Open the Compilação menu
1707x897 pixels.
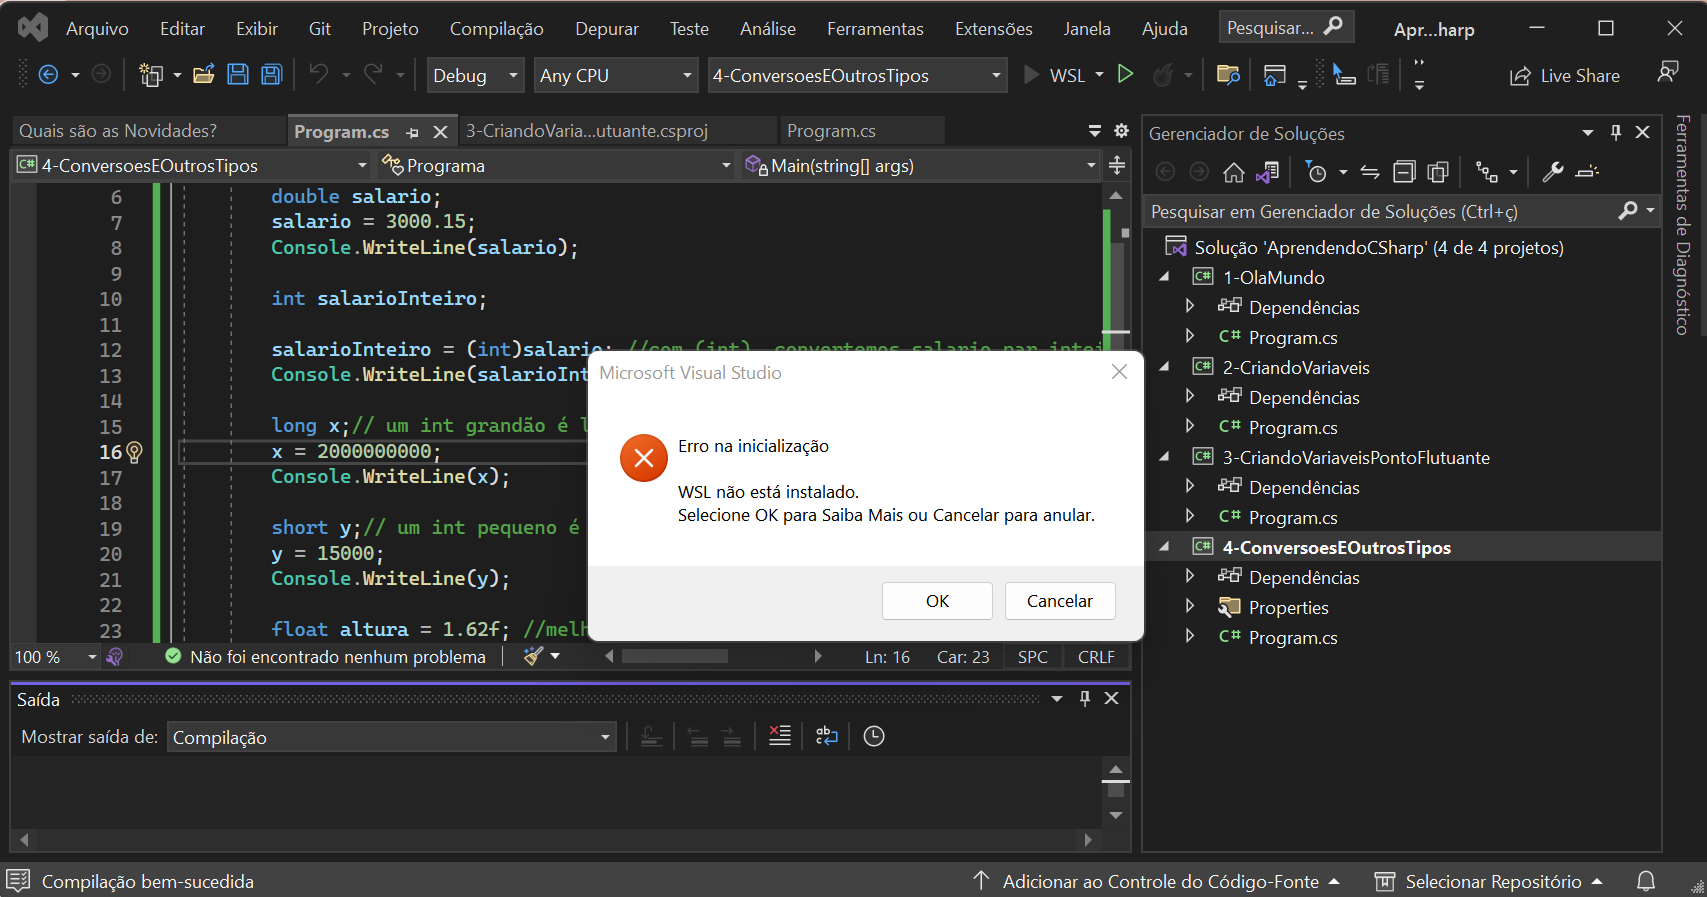tap(496, 29)
